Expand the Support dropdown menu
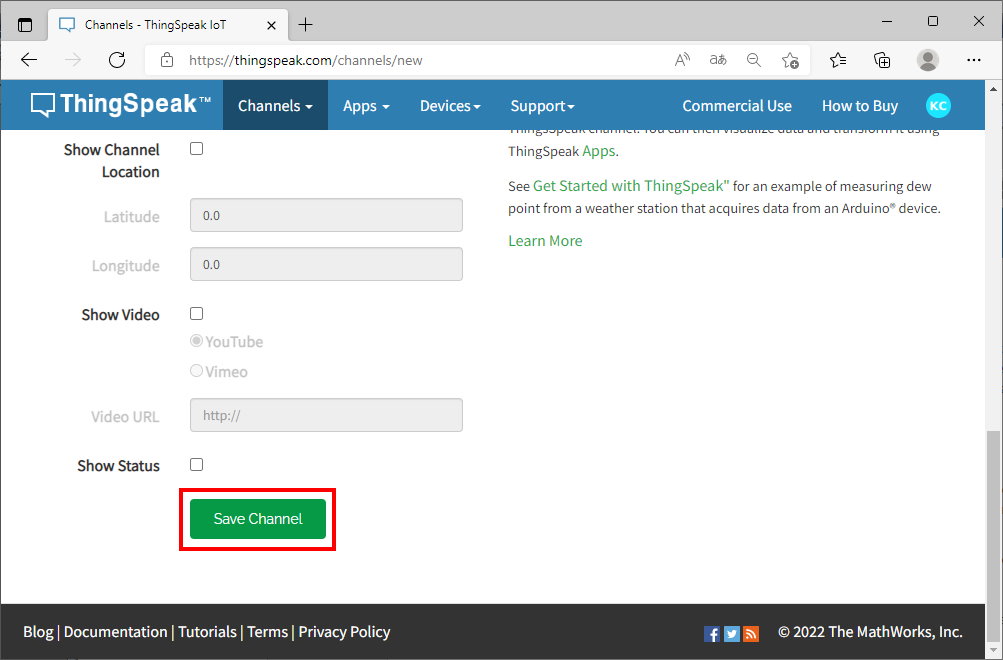 542,106
